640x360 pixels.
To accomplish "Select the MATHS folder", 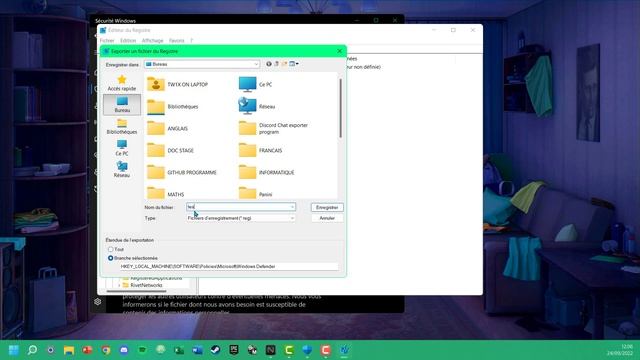I will point(166,193).
